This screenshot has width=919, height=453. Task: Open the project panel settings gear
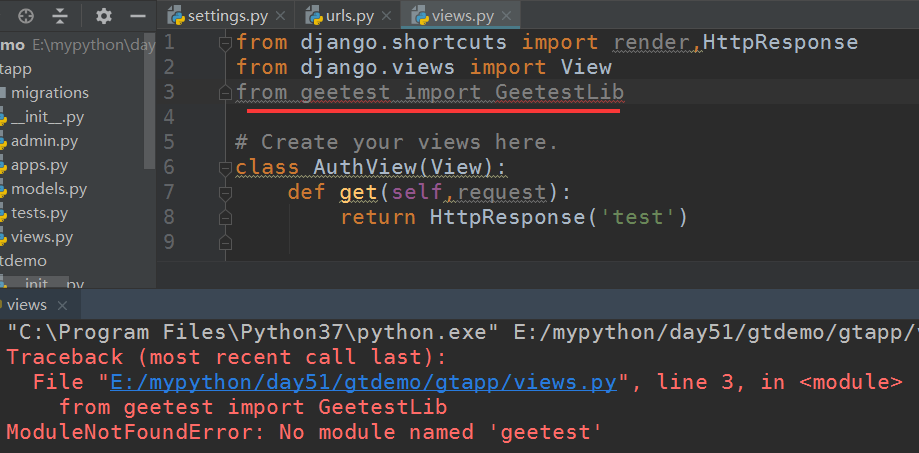click(x=103, y=17)
